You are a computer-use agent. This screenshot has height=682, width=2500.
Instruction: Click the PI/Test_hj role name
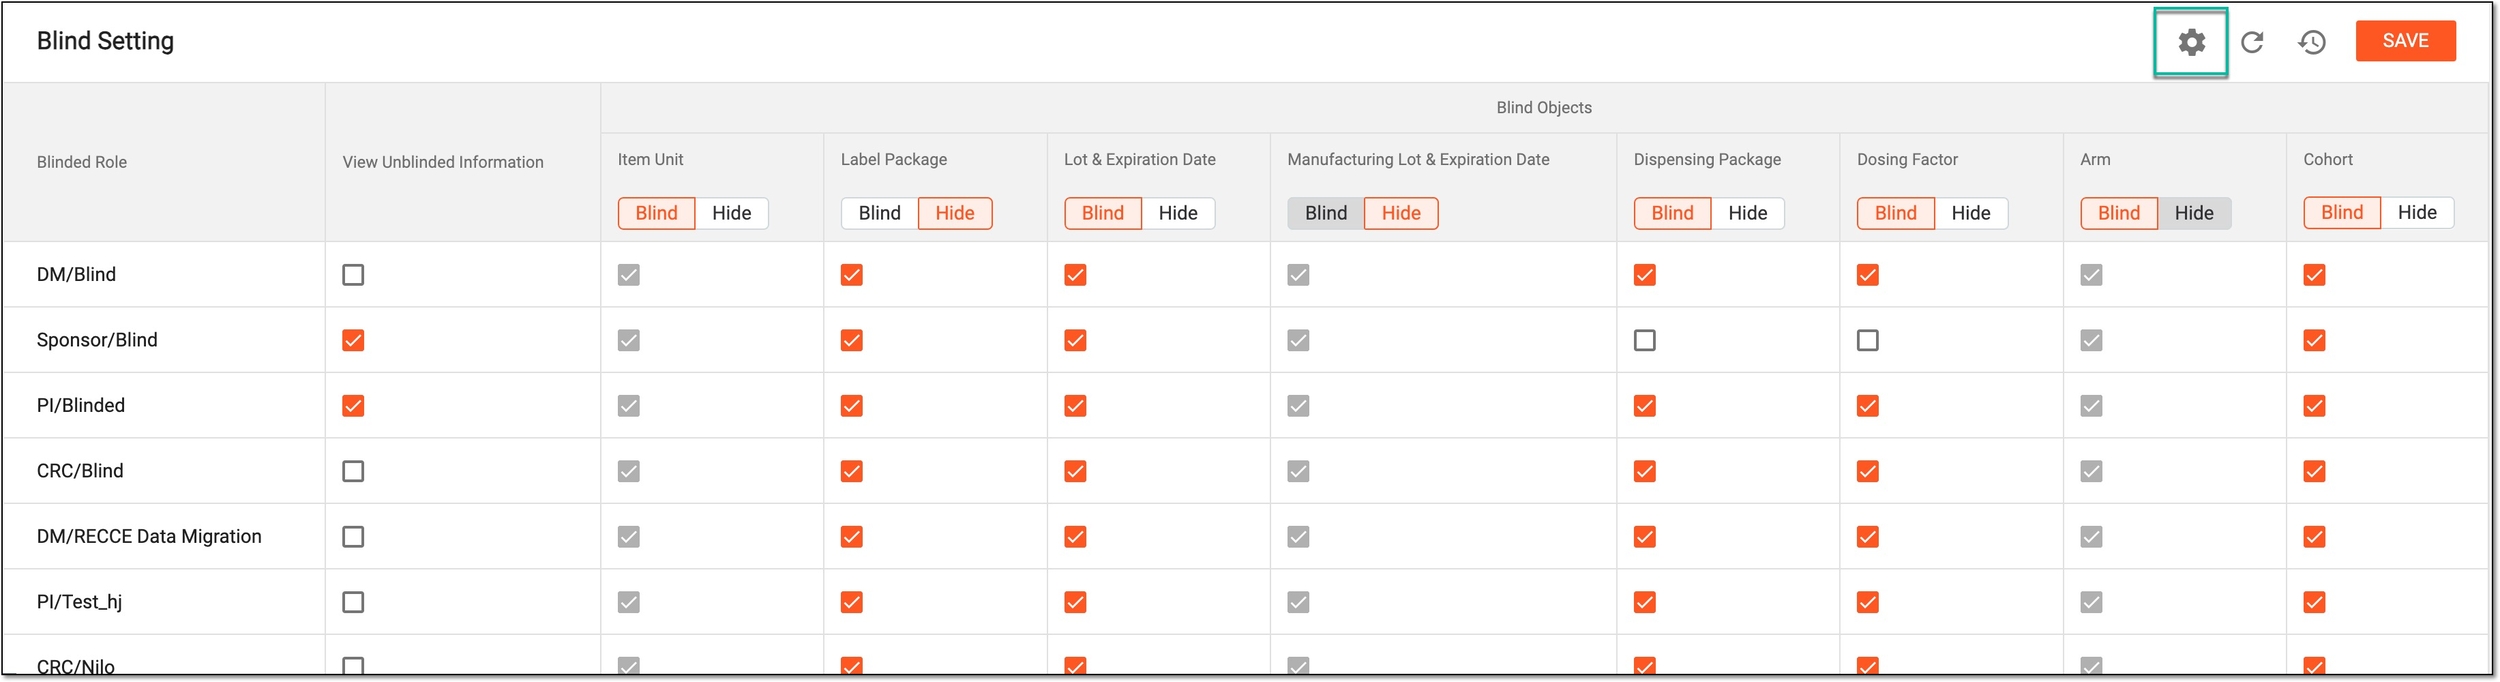coord(80,602)
